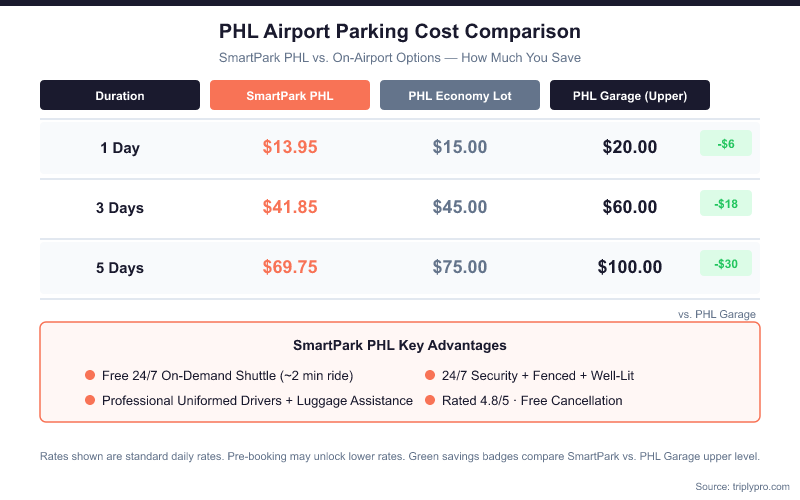Click the SmartPark 5 Days price $69.75

(290, 267)
